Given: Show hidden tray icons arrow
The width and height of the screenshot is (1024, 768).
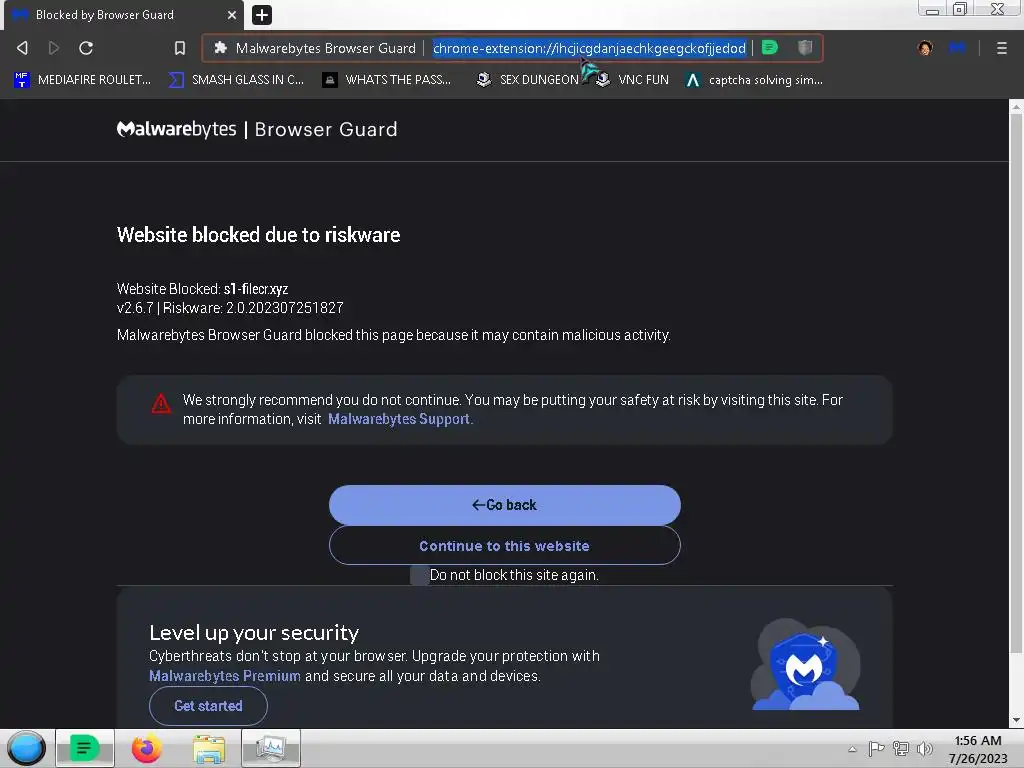Looking at the screenshot, I should click(x=852, y=749).
